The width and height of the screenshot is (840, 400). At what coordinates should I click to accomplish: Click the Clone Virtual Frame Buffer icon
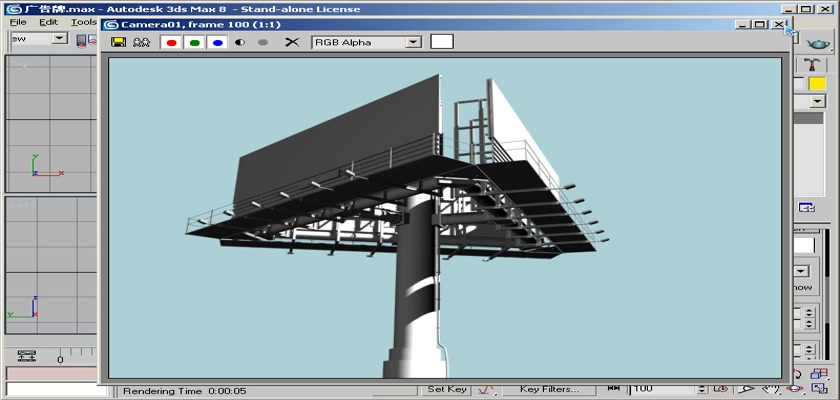pos(141,43)
